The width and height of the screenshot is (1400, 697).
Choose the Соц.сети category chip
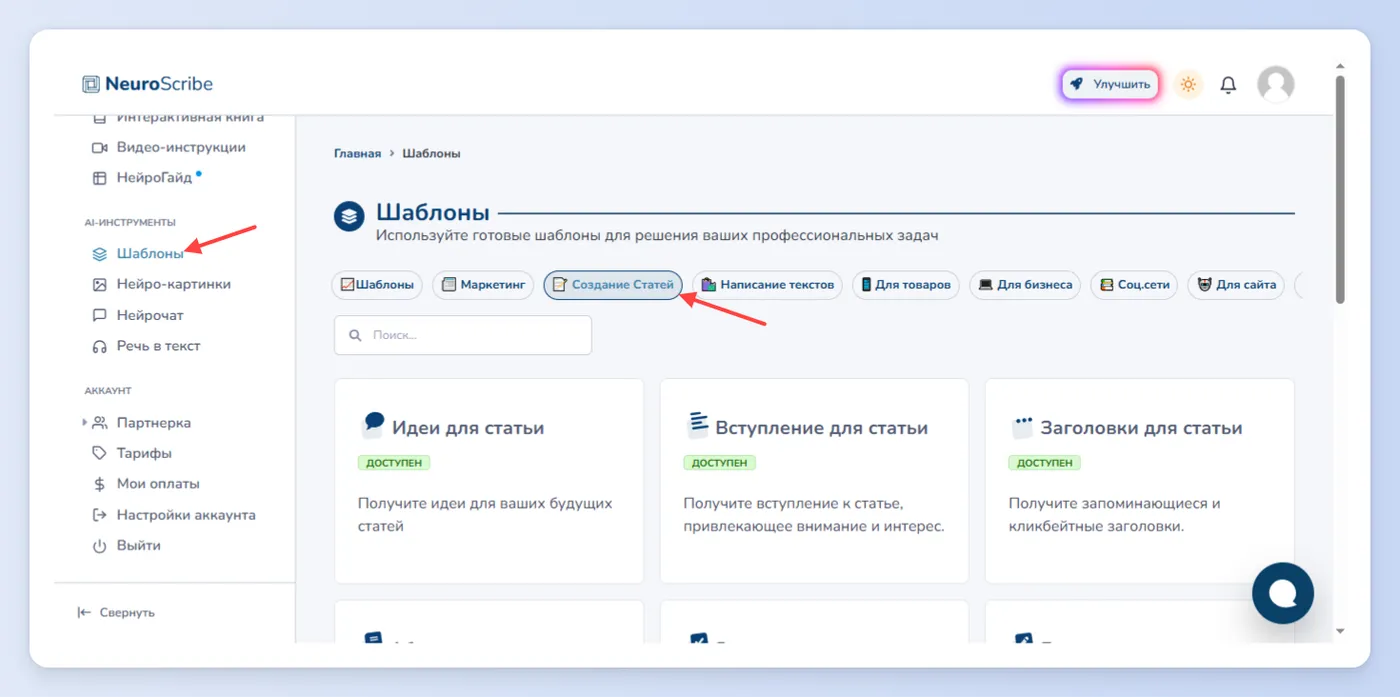click(1134, 285)
